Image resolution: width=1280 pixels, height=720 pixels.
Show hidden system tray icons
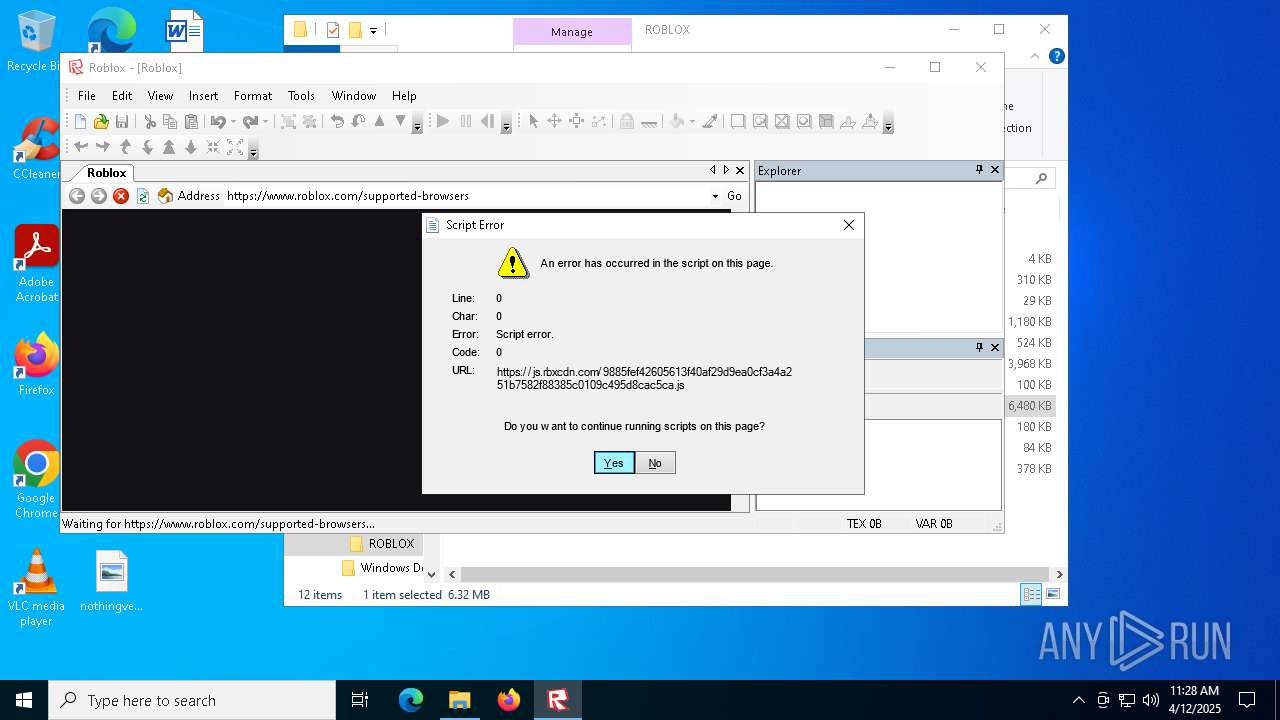(1078, 700)
